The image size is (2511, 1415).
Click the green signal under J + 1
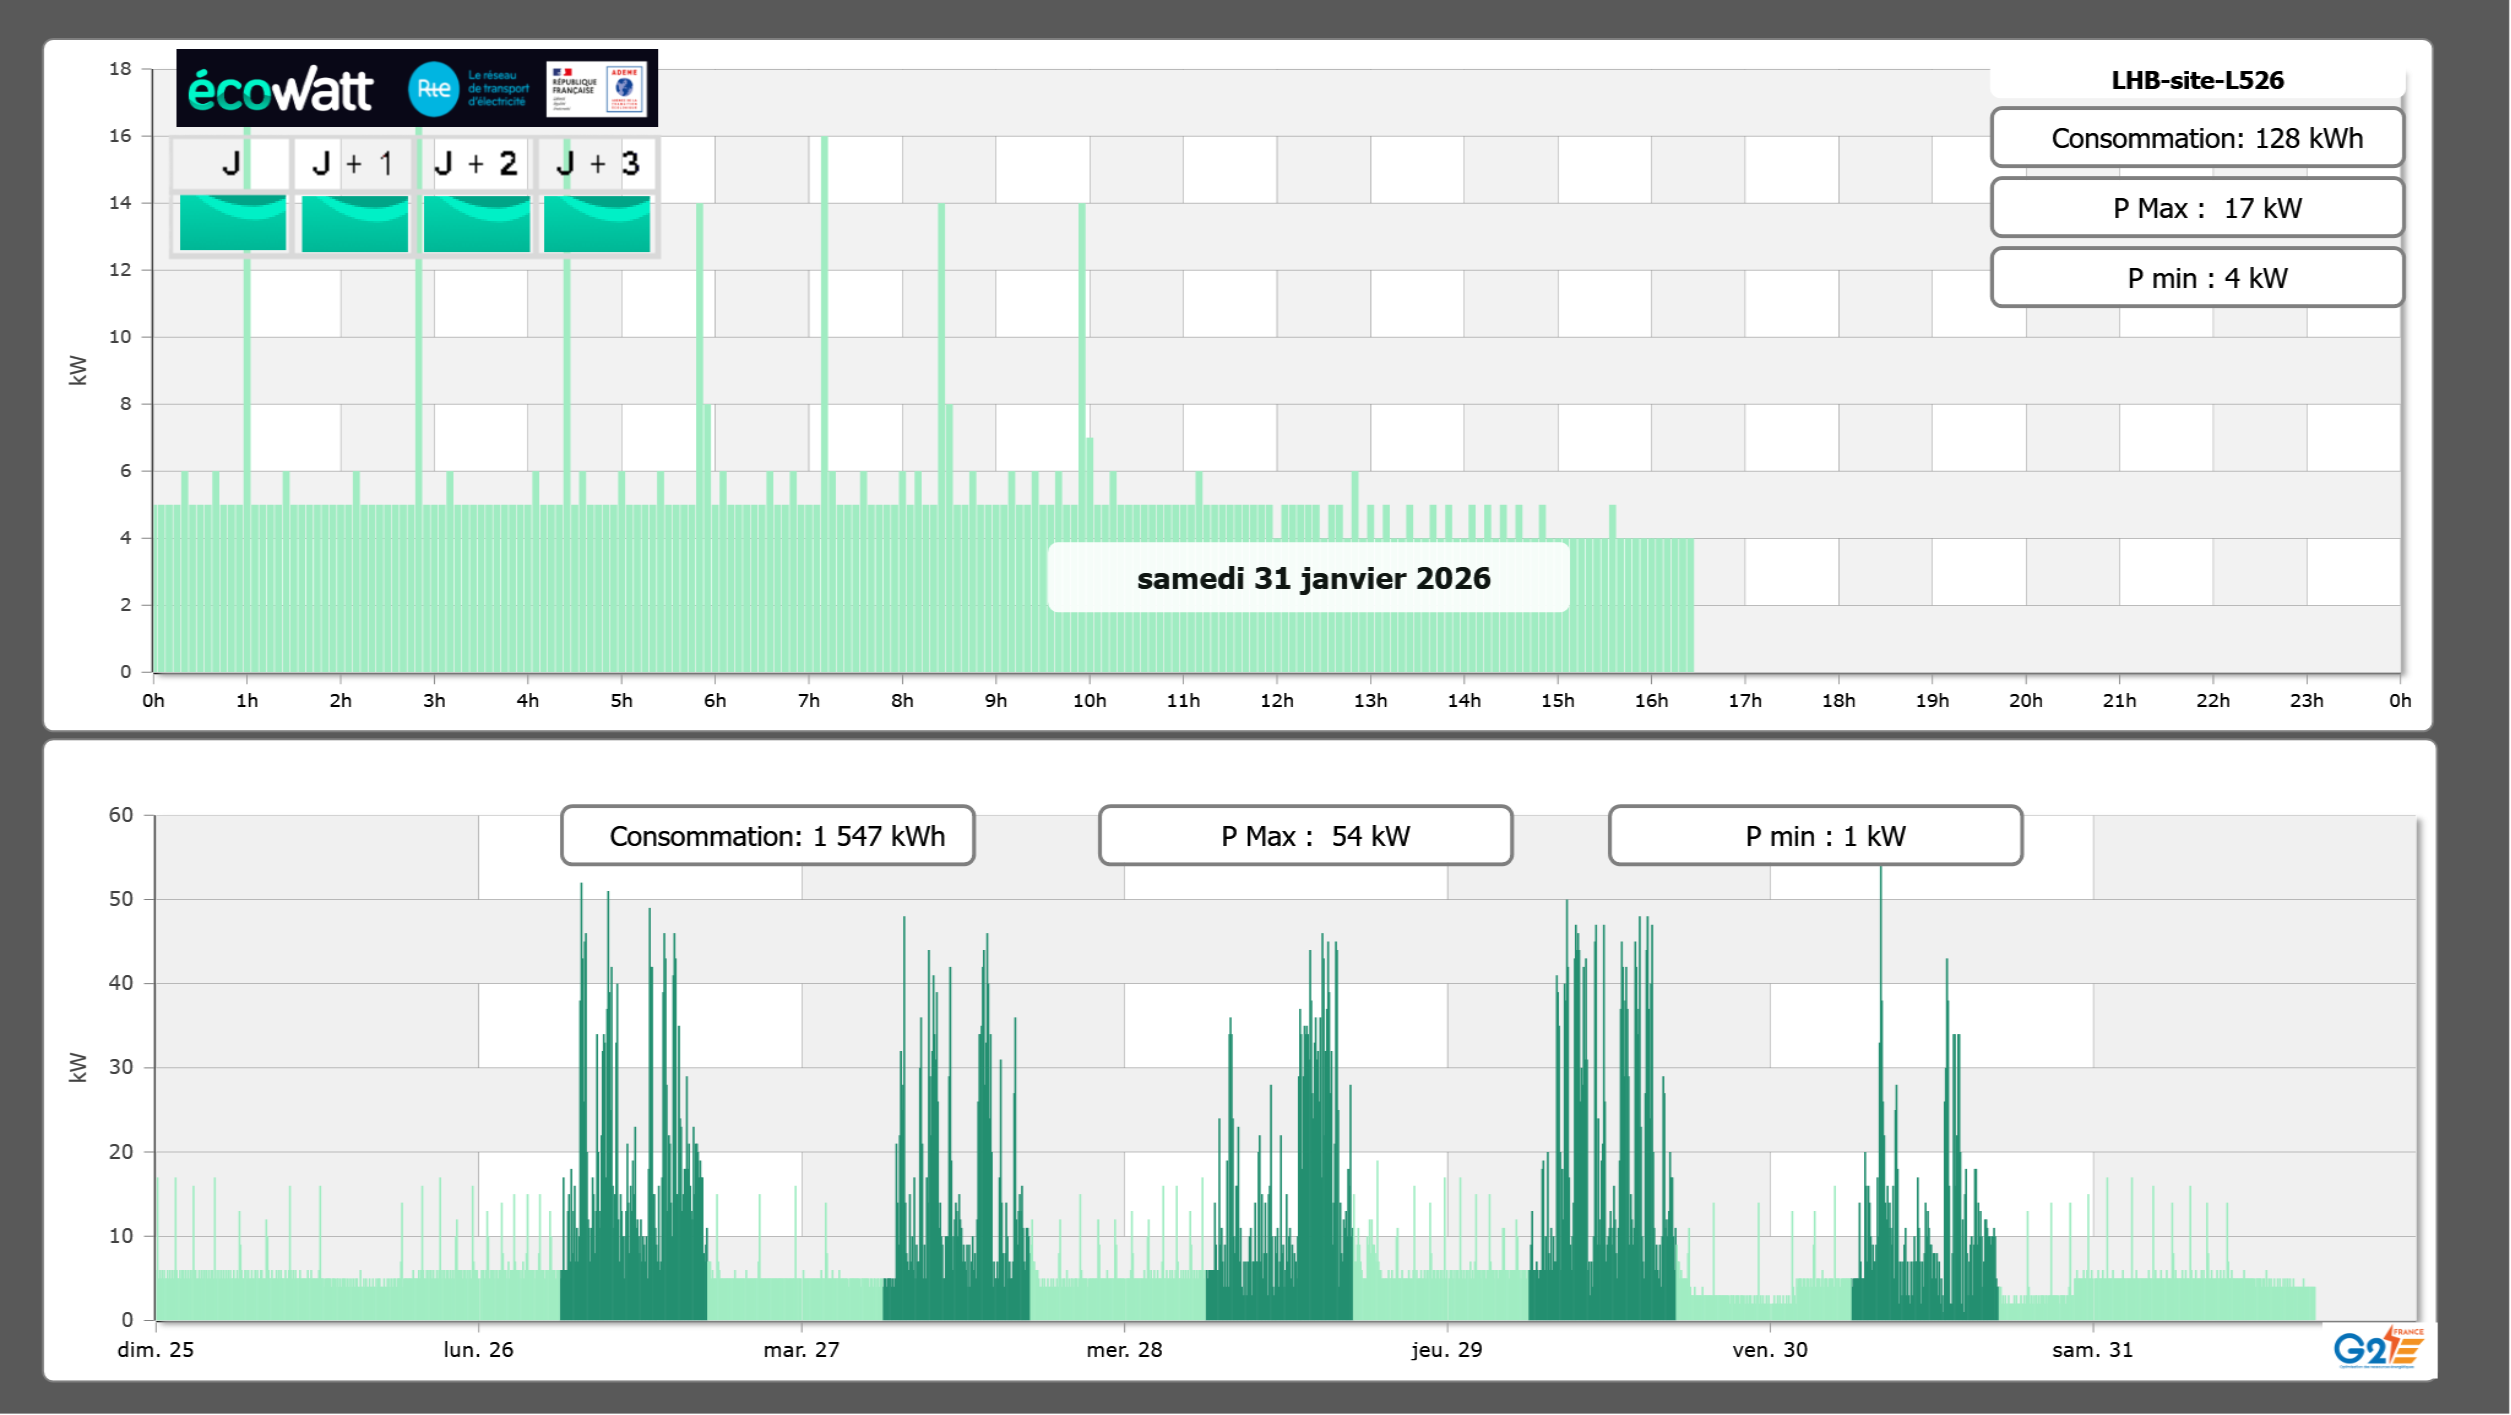click(x=355, y=223)
